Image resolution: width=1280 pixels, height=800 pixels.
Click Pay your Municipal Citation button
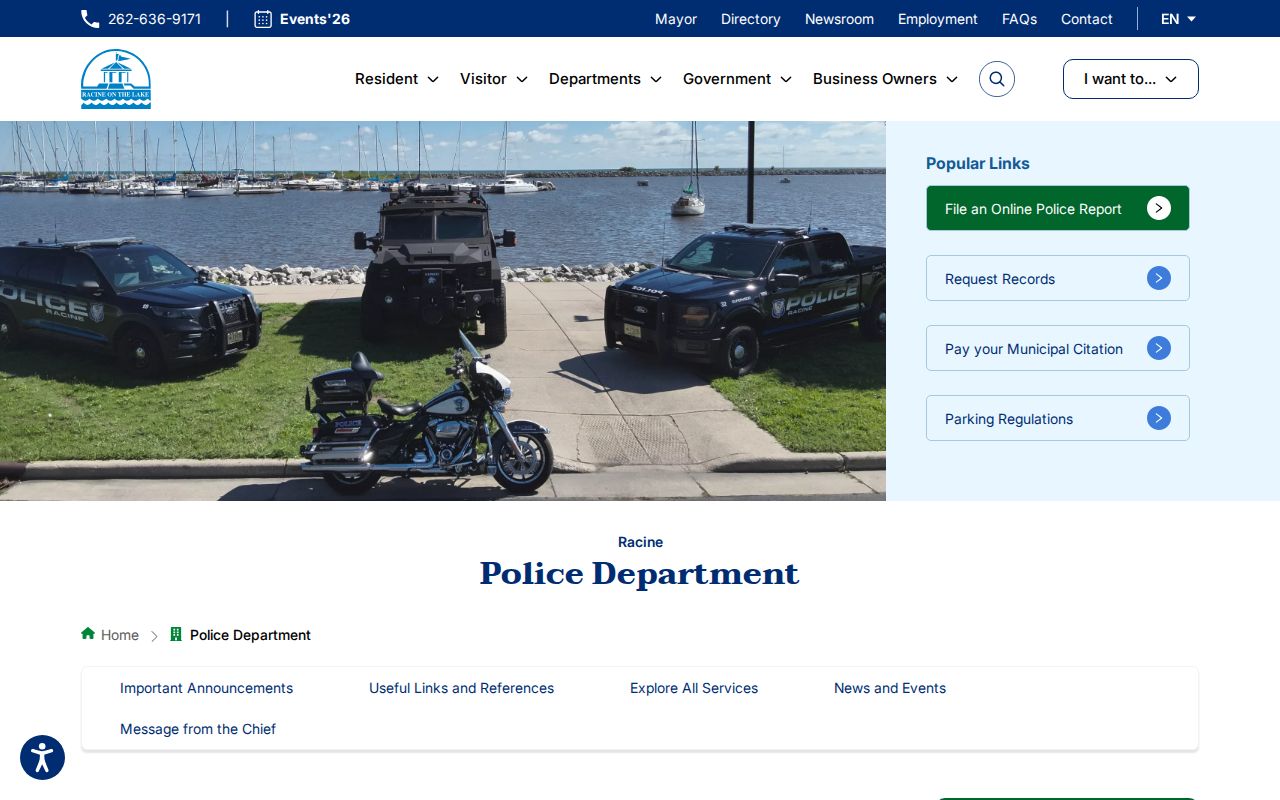(x=1058, y=348)
